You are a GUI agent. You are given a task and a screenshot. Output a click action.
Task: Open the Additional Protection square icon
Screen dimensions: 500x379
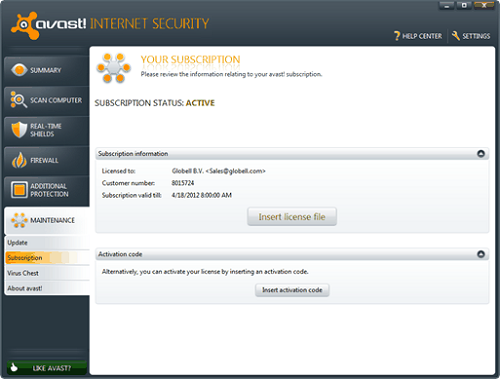pos(19,189)
